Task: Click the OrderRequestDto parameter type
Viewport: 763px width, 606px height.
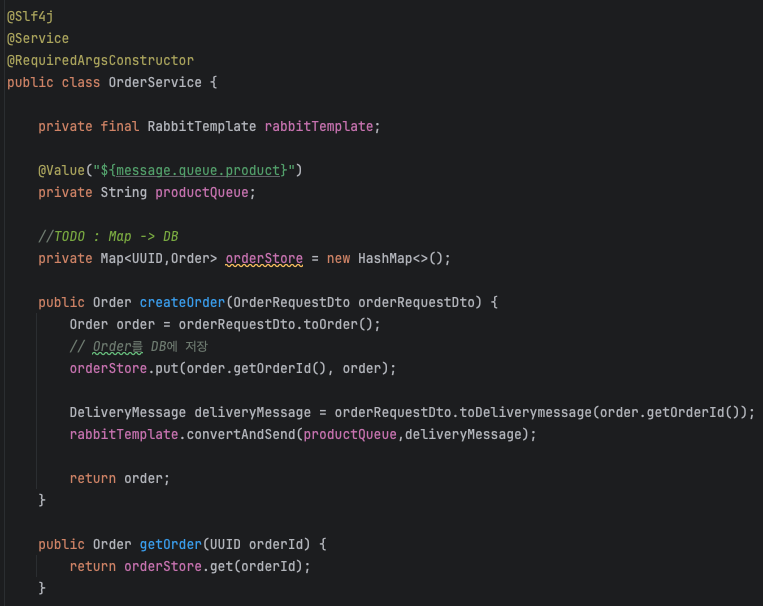Action: (291, 302)
